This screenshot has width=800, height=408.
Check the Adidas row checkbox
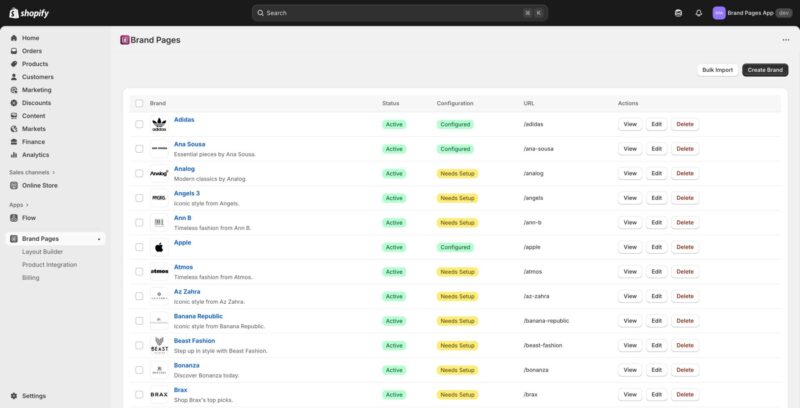click(139, 124)
